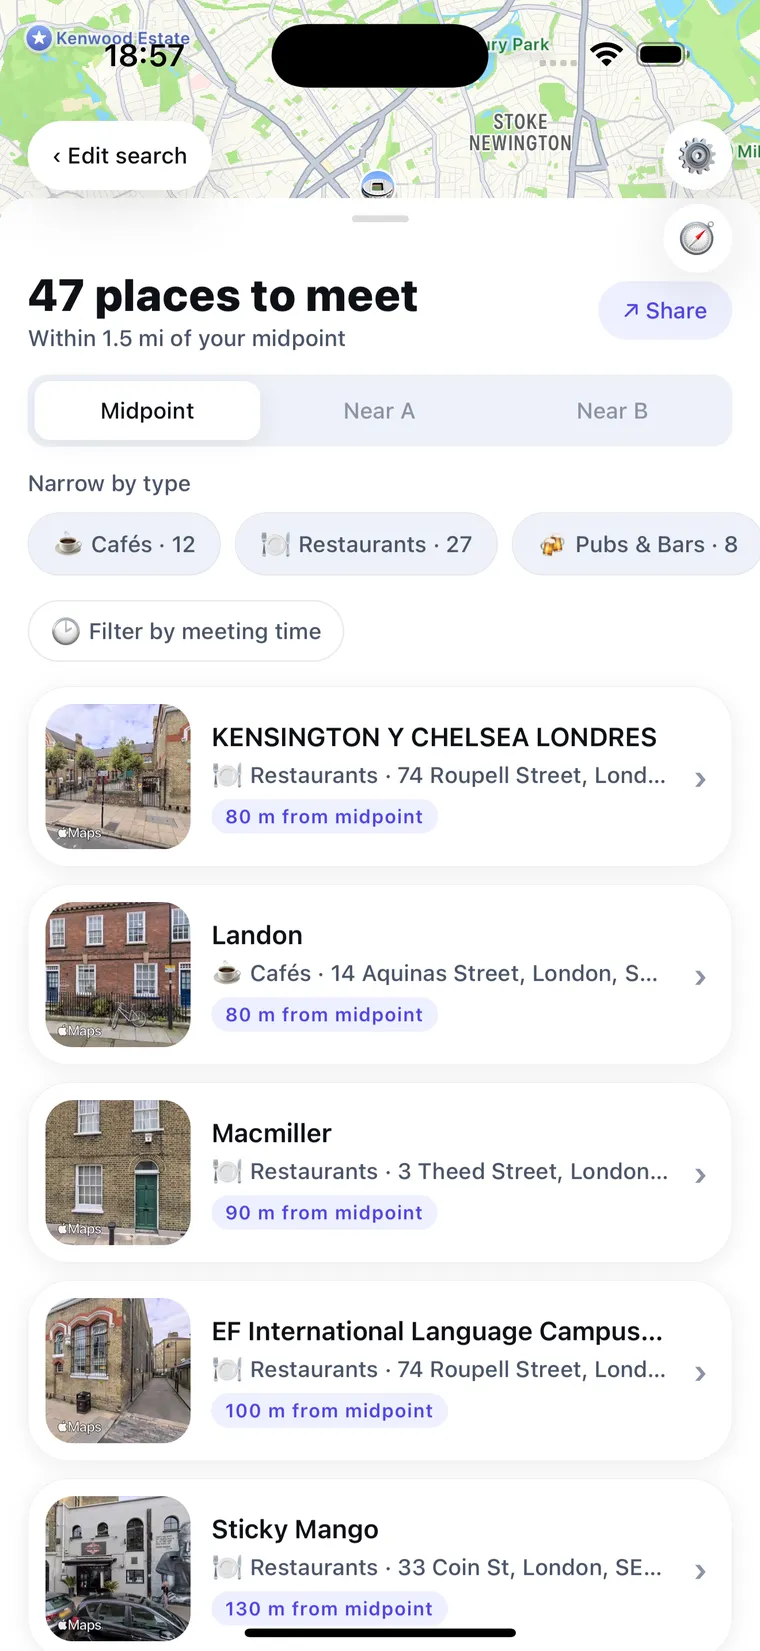Share the list of places
760x1651 pixels.
coord(665,311)
